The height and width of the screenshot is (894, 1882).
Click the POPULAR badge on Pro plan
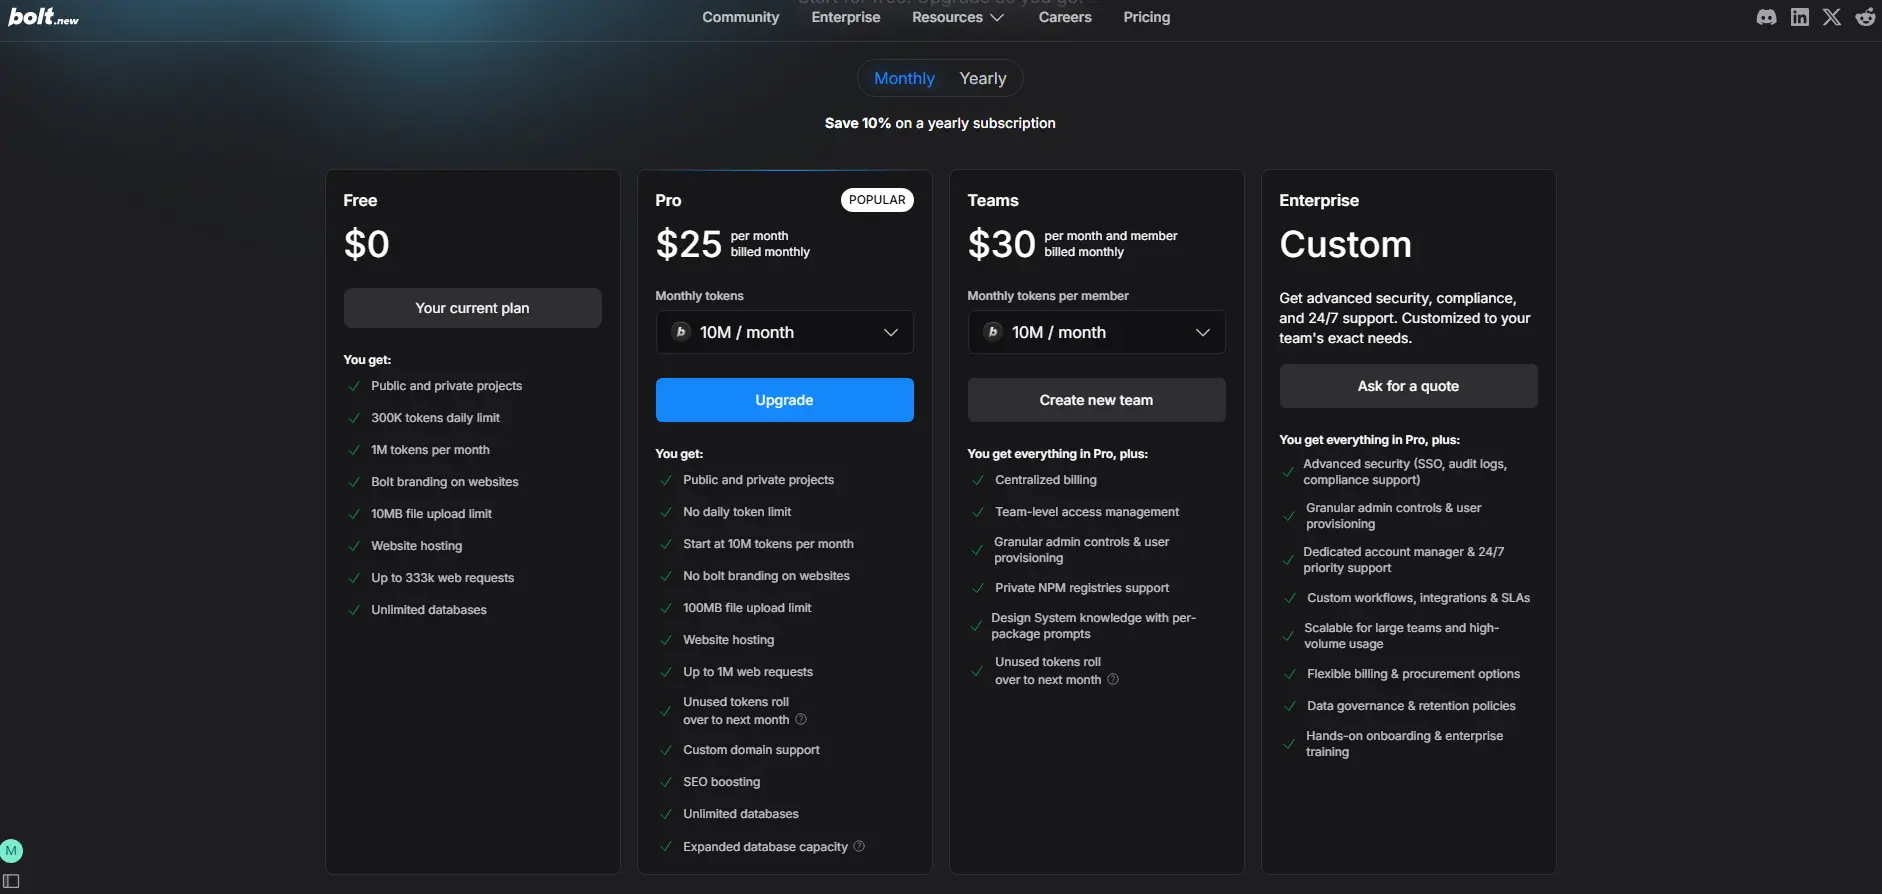[877, 200]
